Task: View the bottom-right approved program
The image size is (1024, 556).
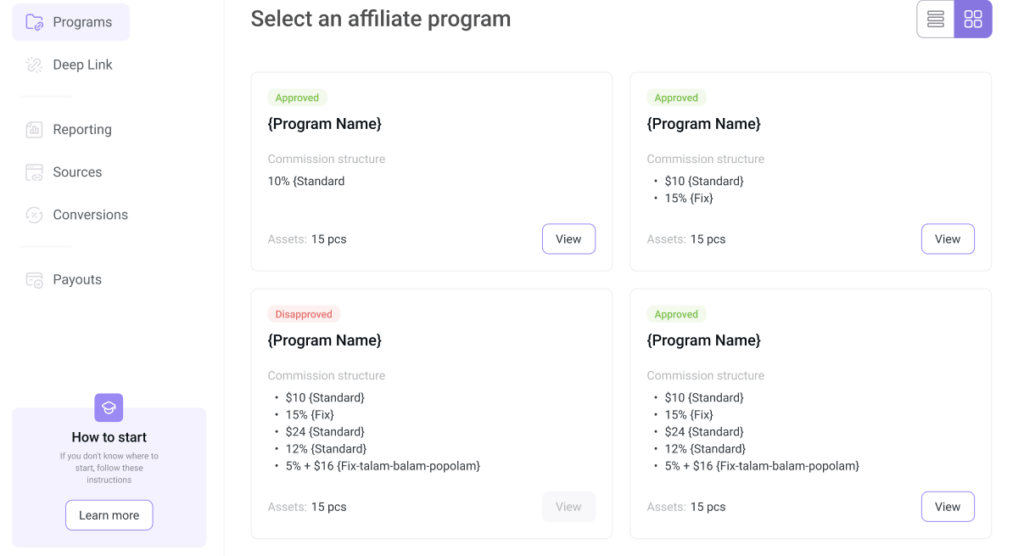Action: point(947,507)
